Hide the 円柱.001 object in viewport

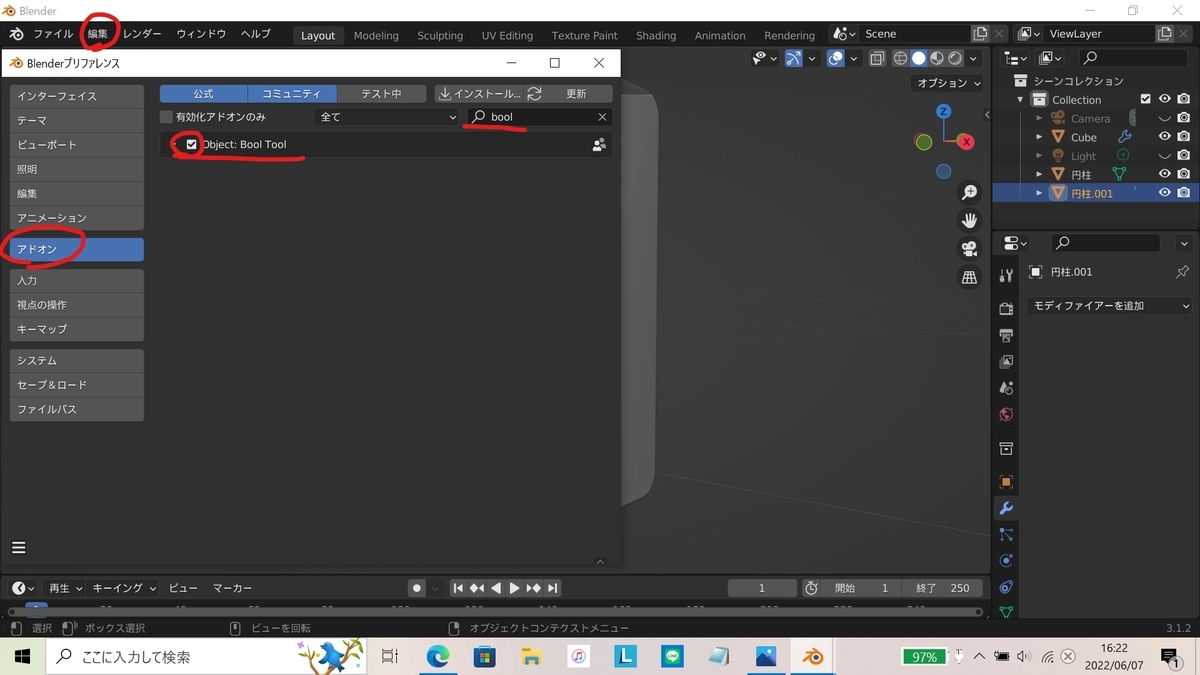pos(1164,193)
